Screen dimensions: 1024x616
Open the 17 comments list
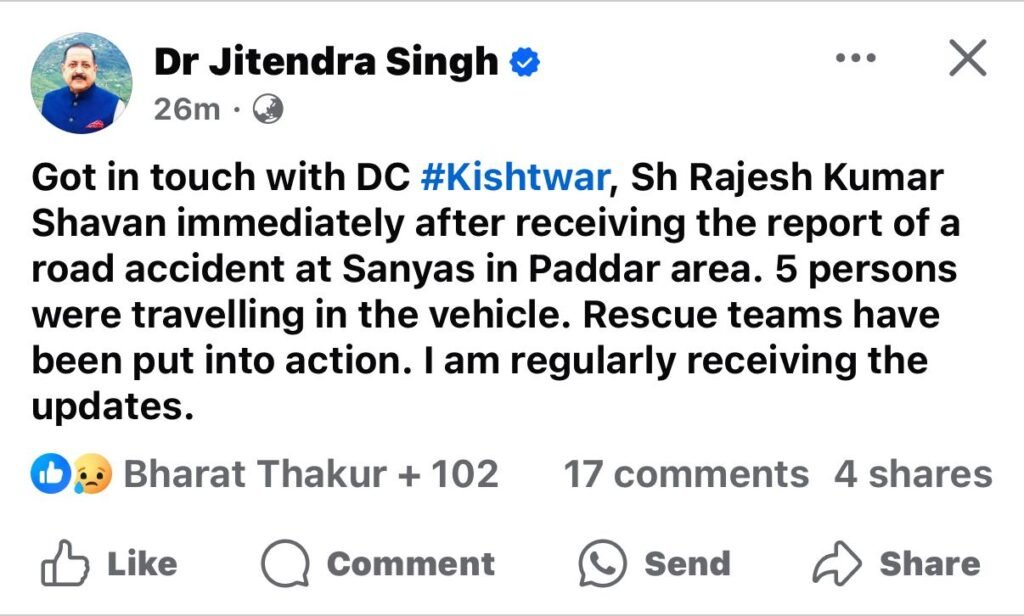tap(686, 474)
